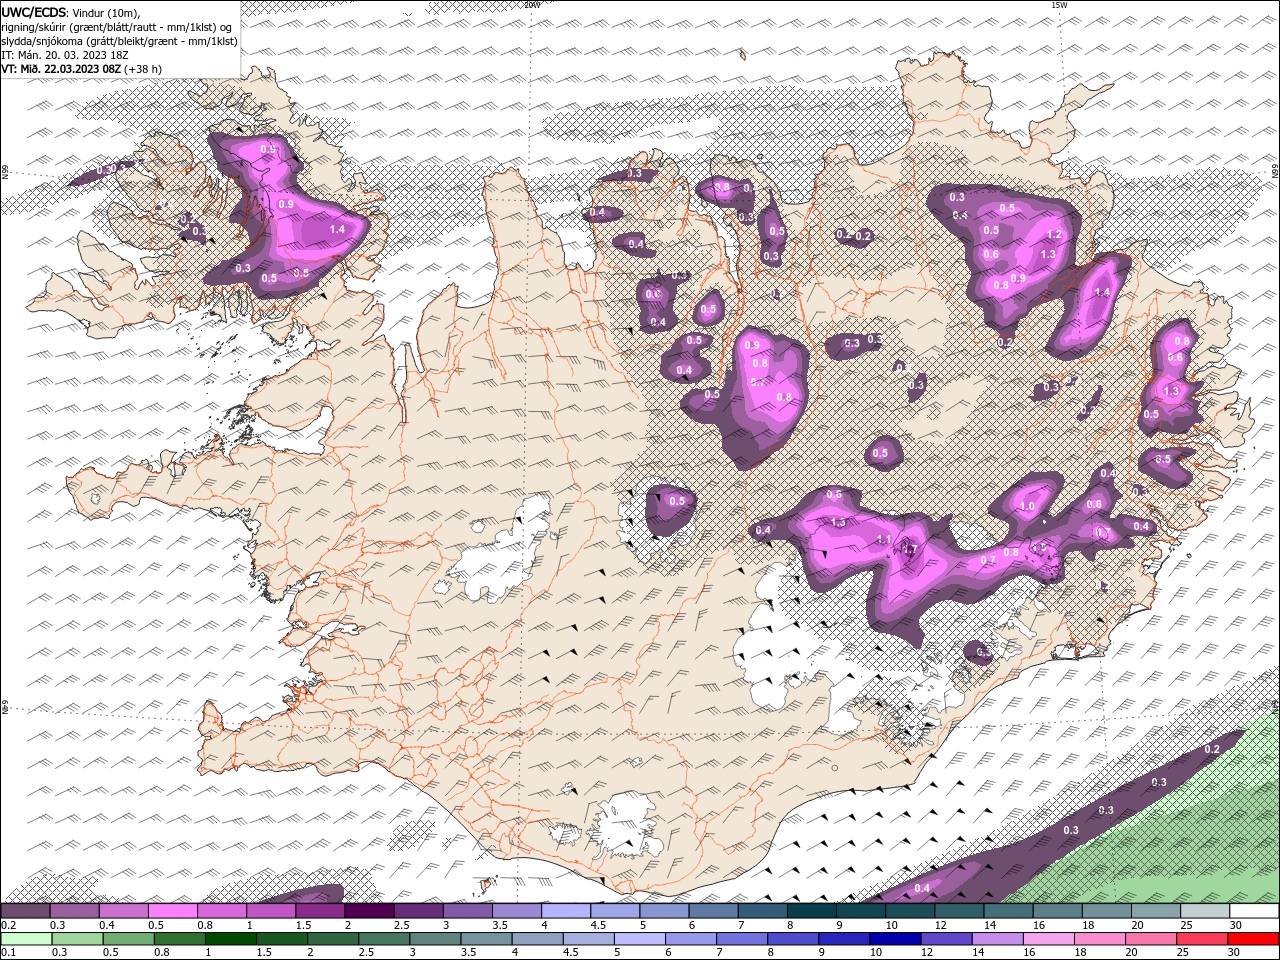
Task: Click the '1.0' snowfall value in the southeast
Action: pyautogui.click(x=1027, y=507)
